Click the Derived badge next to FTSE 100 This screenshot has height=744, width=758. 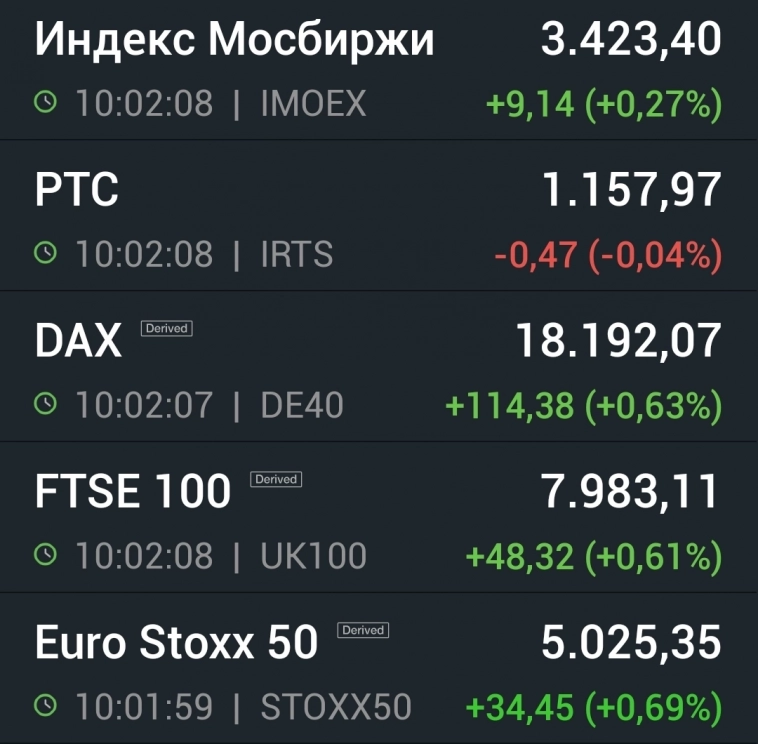pyautogui.click(x=276, y=479)
